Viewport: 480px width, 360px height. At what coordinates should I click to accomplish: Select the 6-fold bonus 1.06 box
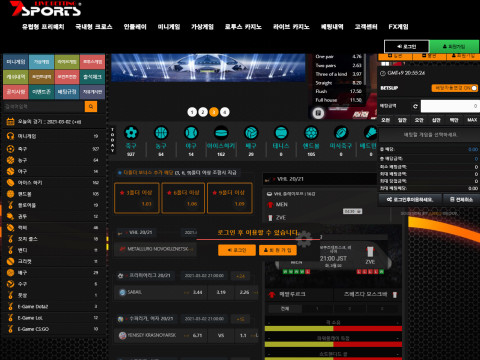pyautogui.click(x=183, y=198)
